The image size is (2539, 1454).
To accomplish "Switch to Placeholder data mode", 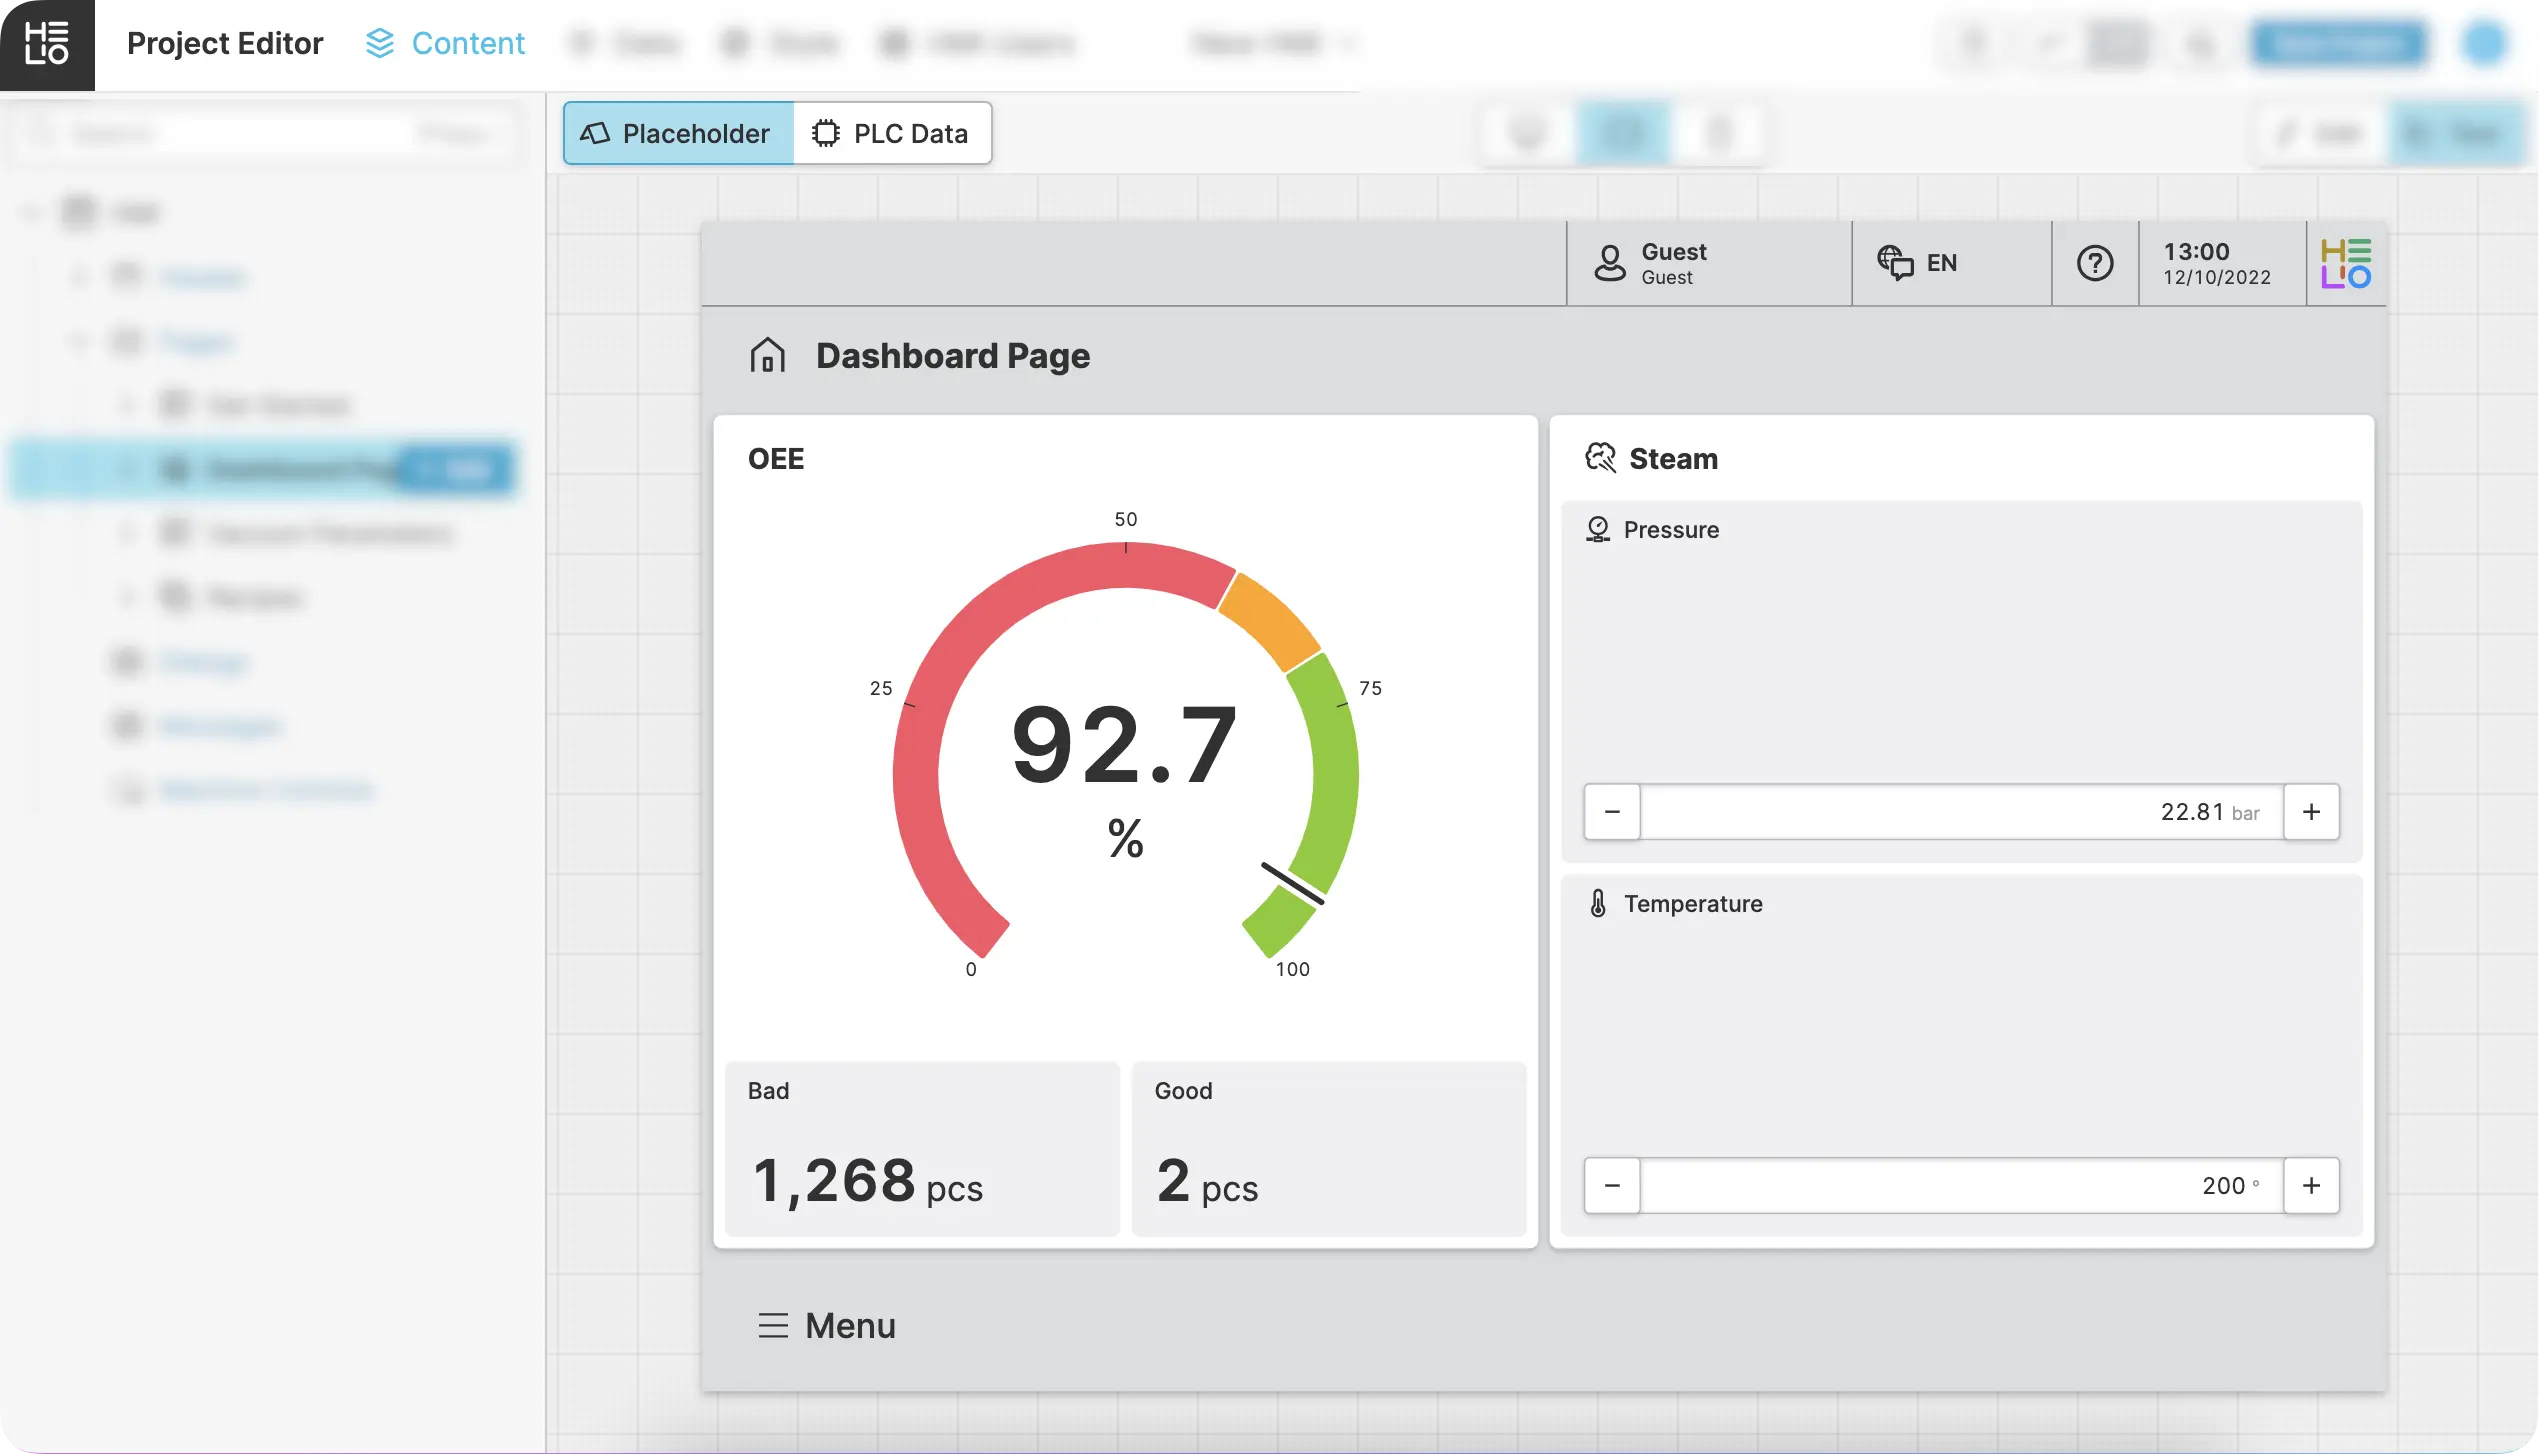I will coord(678,133).
